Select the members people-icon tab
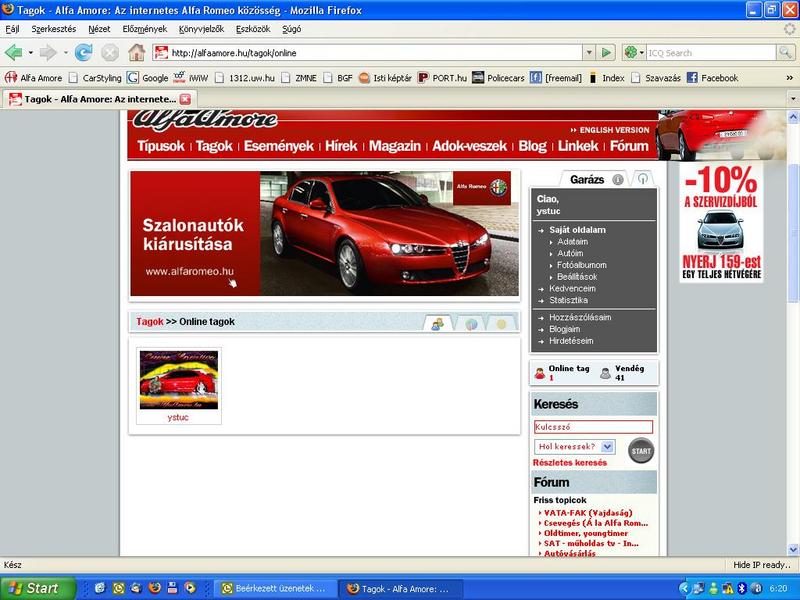Screen dimensions: 800x600 click(437, 323)
